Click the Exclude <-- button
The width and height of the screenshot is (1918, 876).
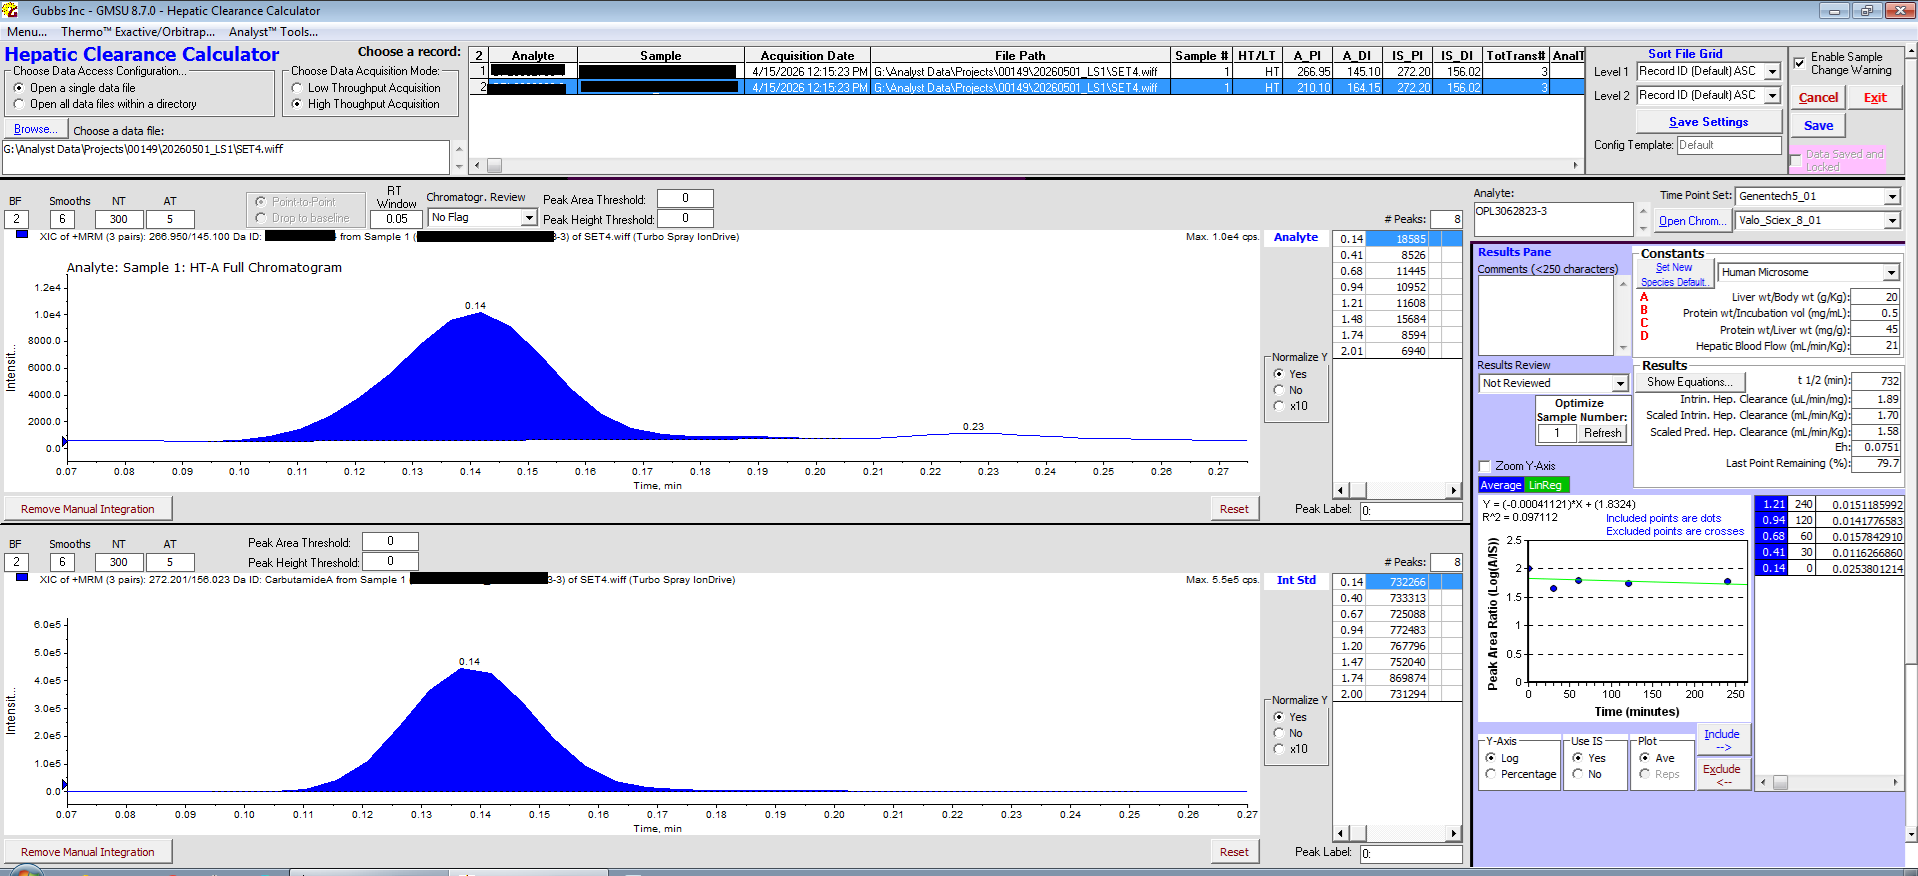click(x=1722, y=775)
